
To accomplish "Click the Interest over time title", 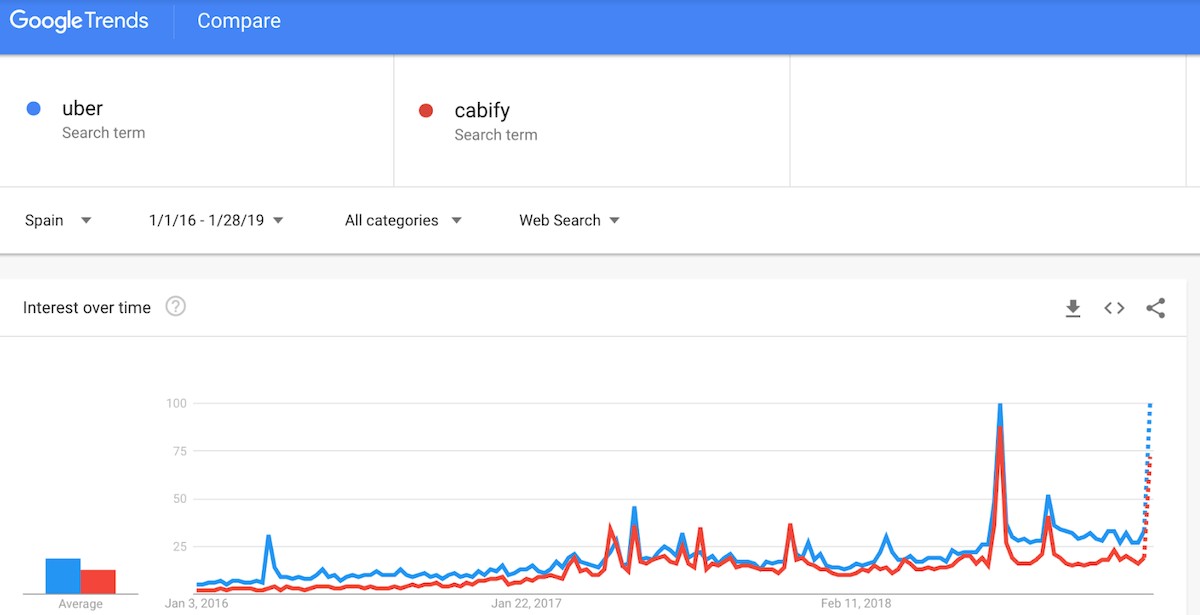I will click(x=87, y=308).
